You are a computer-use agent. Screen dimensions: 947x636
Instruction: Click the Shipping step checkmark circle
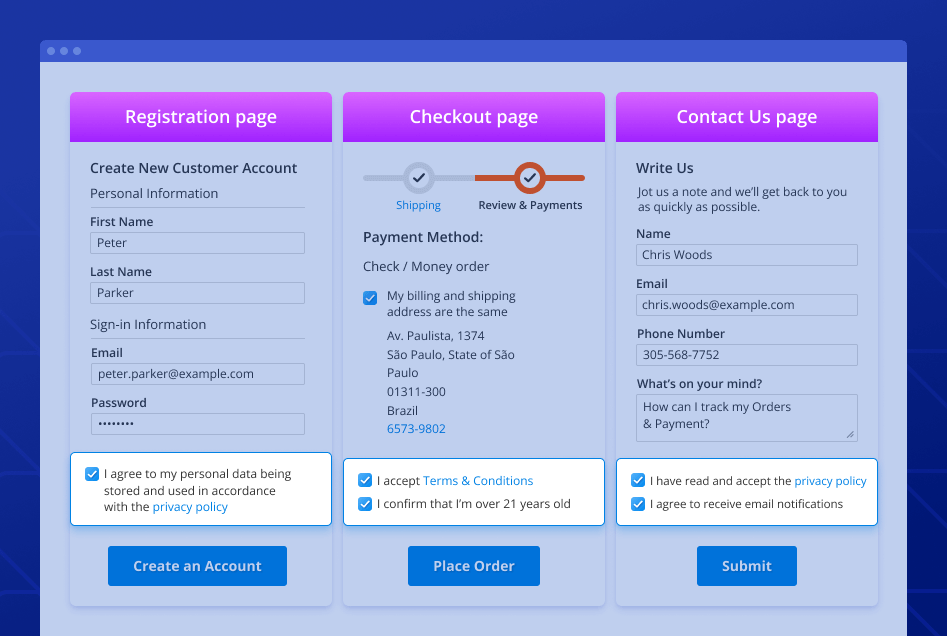coord(419,178)
